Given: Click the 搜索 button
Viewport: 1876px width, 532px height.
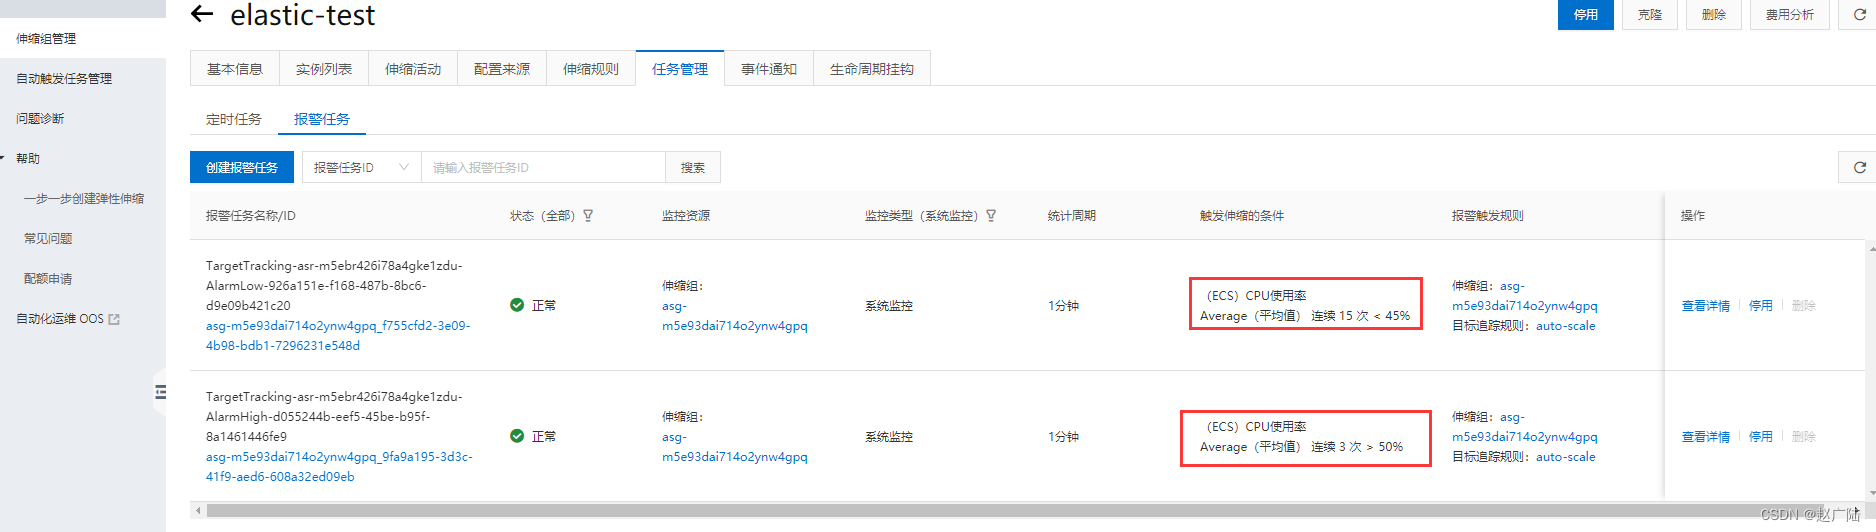Looking at the screenshot, I should 693,167.
